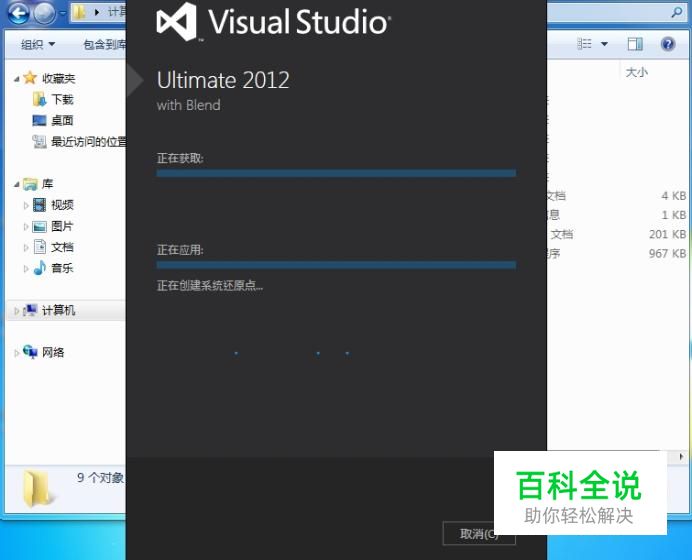This screenshot has width=692, height=560.
Task: Open 桌面 in the favorites list
Action: tap(62, 120)
